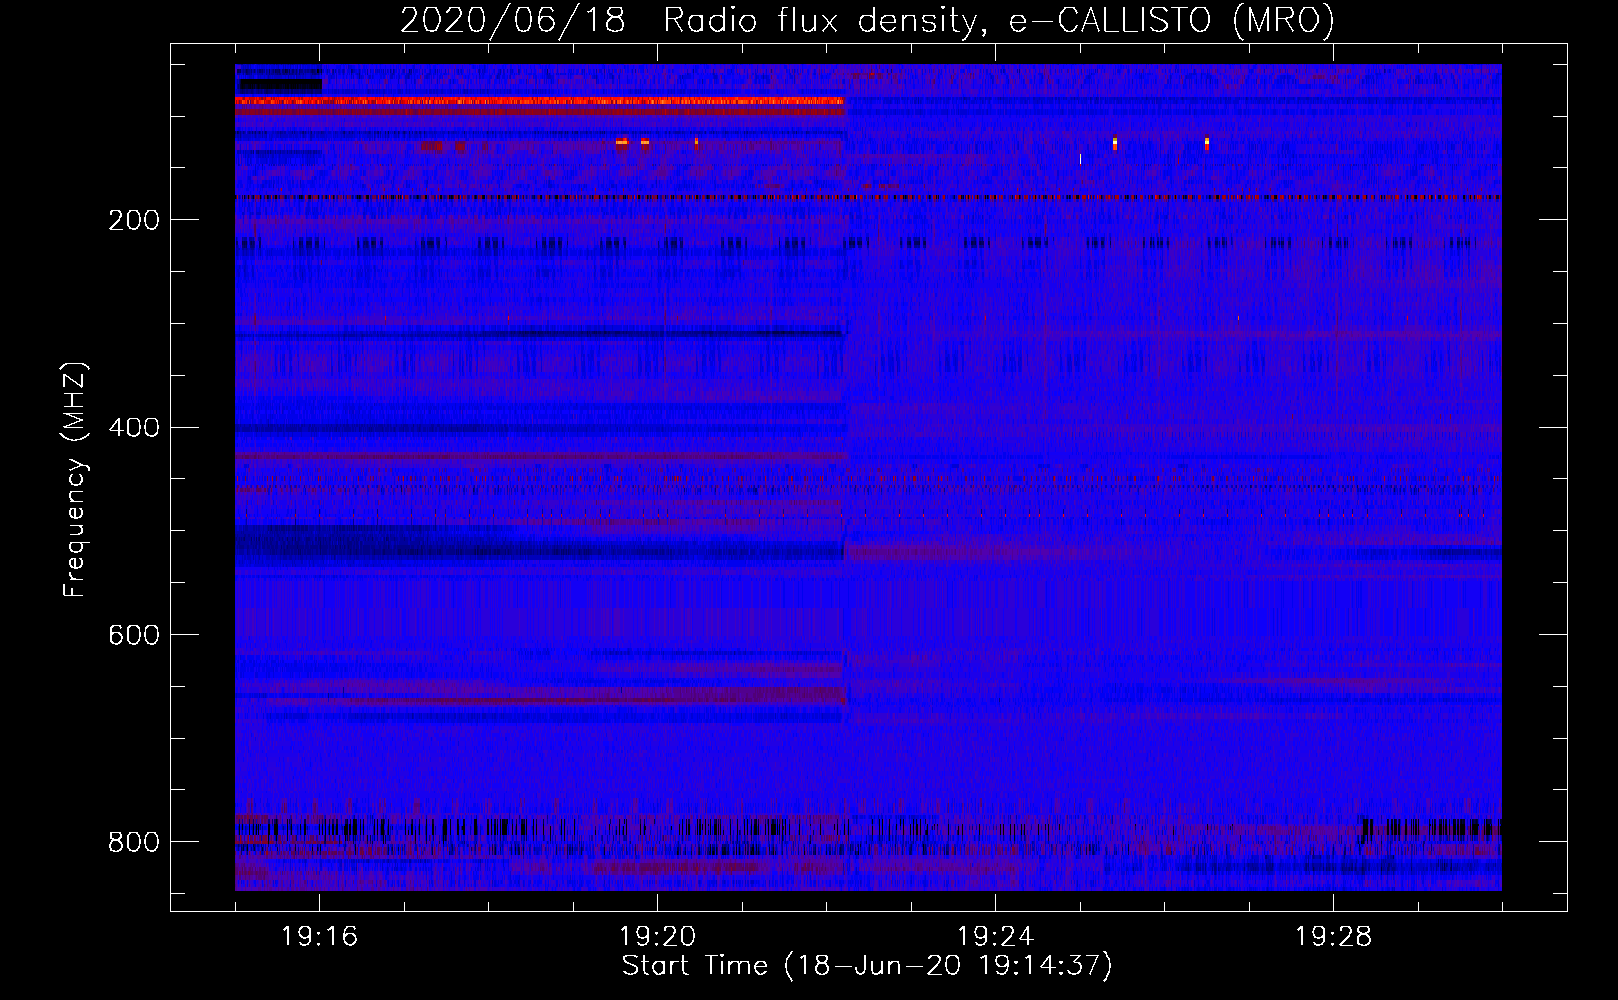Click the 19:28 time tick label
Image resolution: width=1618 pixels, height=1000 pixels.
click(1333, 937)
